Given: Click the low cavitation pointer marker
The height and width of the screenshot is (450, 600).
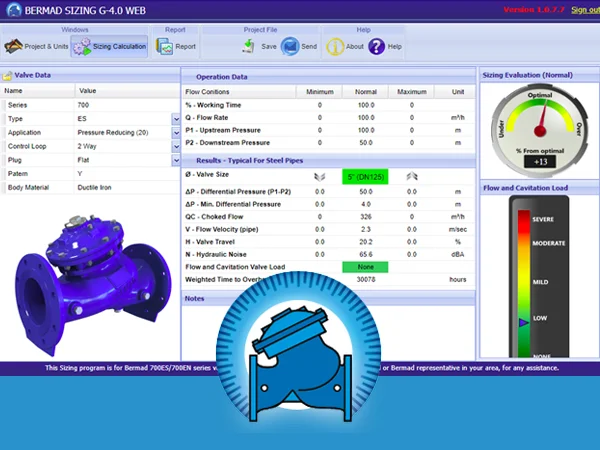Looking at the screenshot, I should tap(523, 323).
